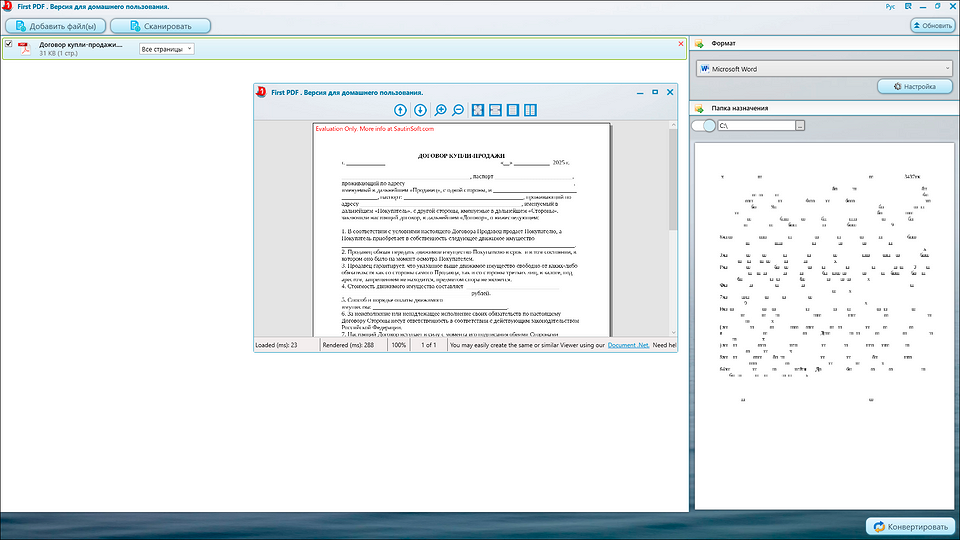Click the '31 КВ (1 стр.)' file size text
This screenshot has width=960, height=540.
coord(58,53)
